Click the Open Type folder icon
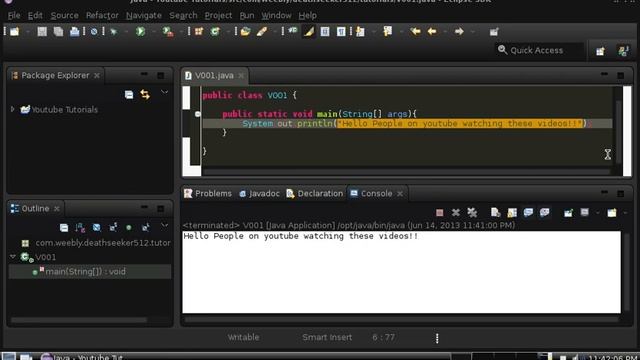 pos(245,32)
